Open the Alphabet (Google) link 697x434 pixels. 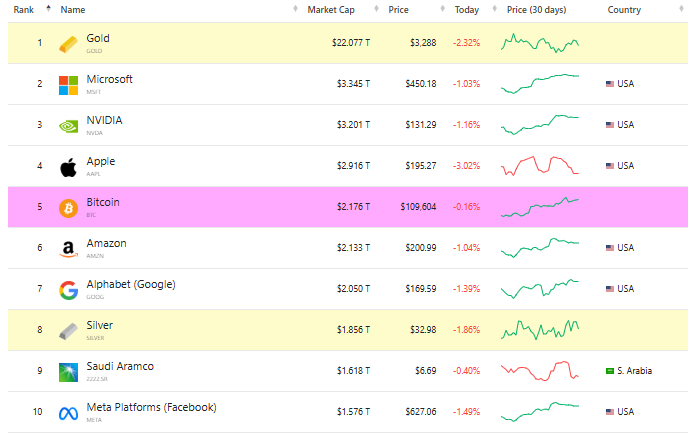pos(131,285)
